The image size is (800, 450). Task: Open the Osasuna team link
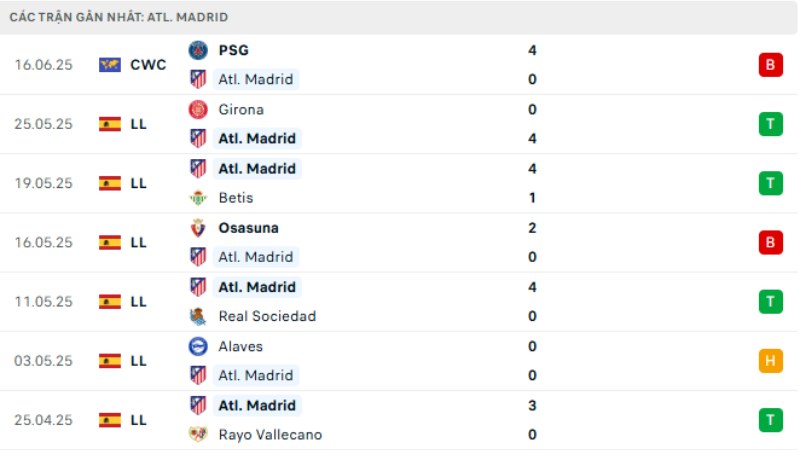click(248, 228)
